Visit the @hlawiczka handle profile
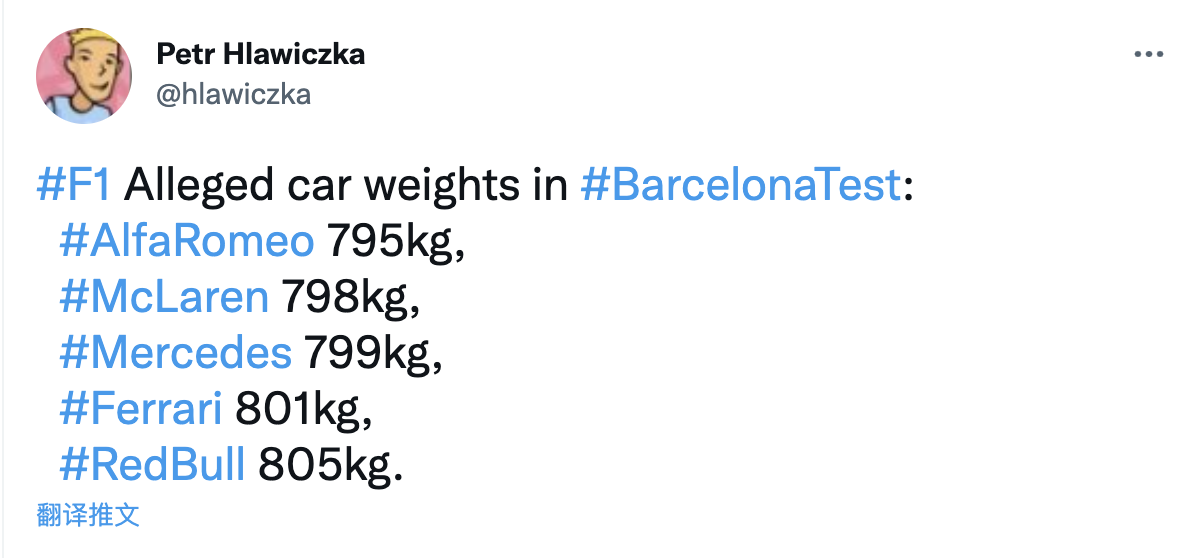1190x558 pixels. pyautogui.click(x=234, y=94)
